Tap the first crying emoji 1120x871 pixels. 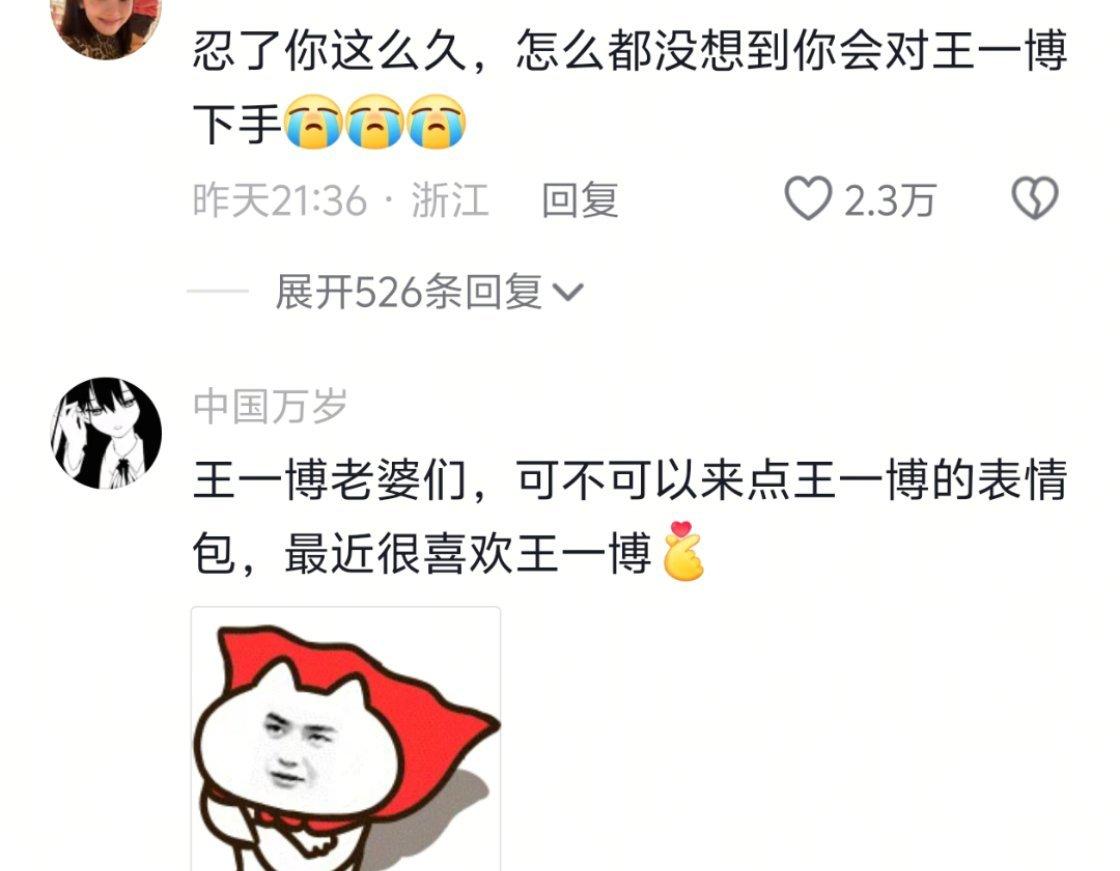[314, 122]
